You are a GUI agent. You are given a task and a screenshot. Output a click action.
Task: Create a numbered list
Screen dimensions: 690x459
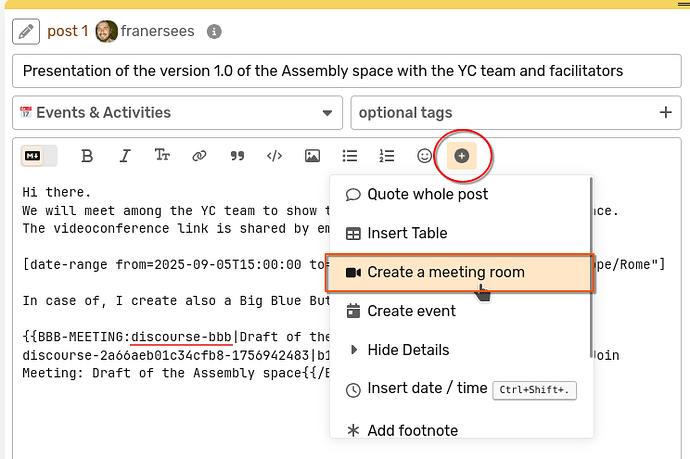point(387,156)
